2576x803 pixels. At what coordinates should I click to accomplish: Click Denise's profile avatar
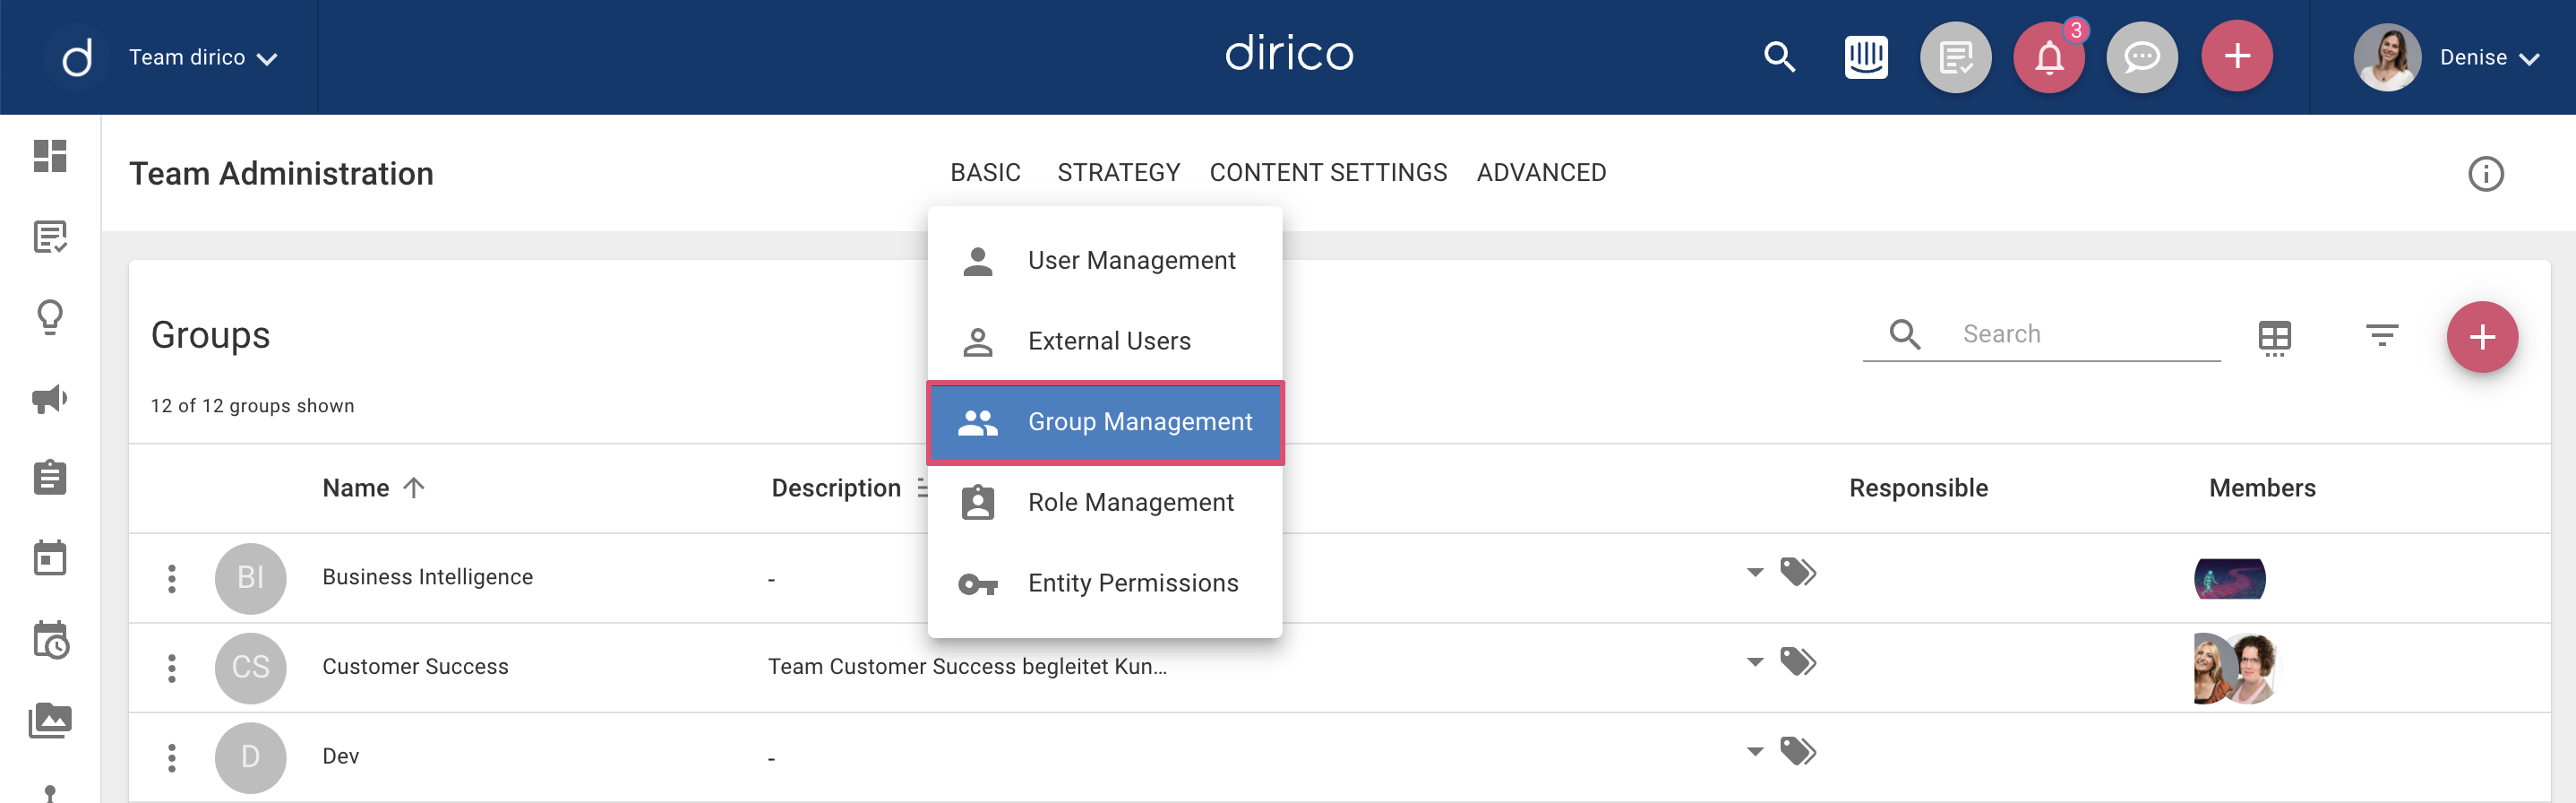2387,57
